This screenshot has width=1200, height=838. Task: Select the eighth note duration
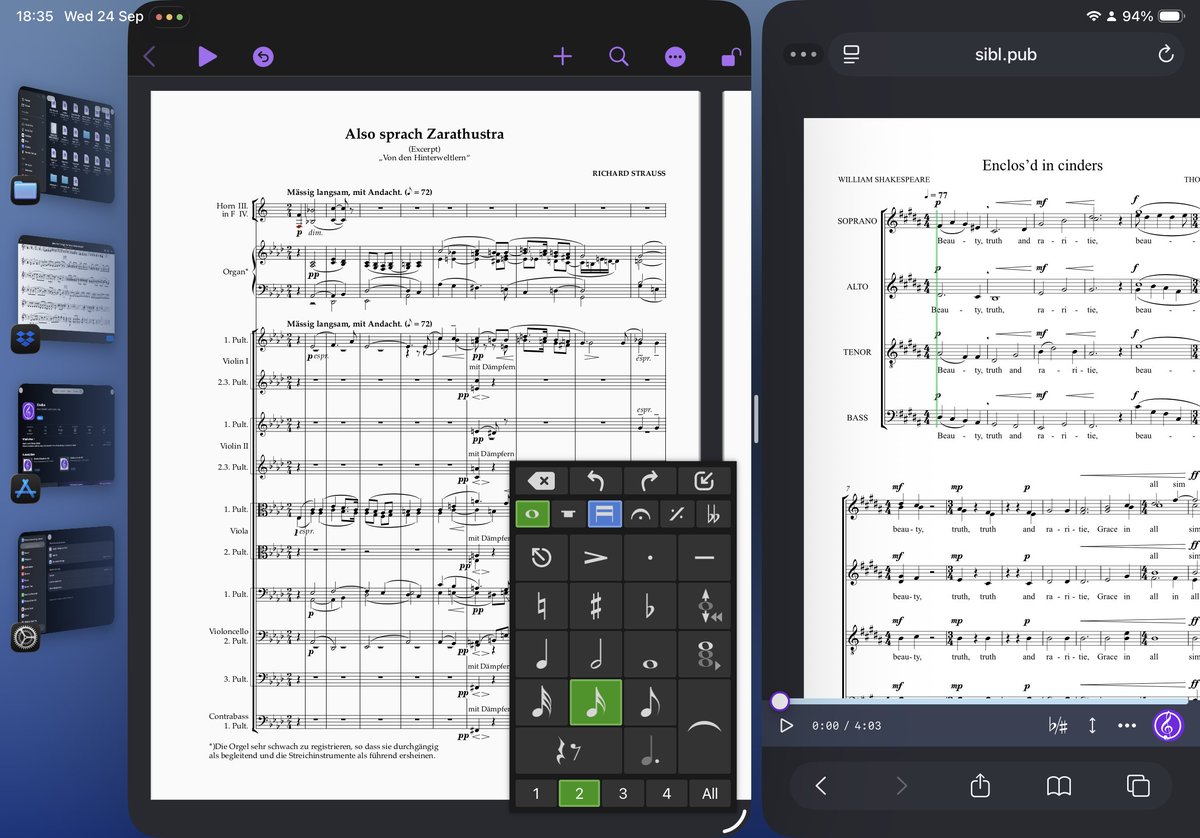click(x=649, y=702)
